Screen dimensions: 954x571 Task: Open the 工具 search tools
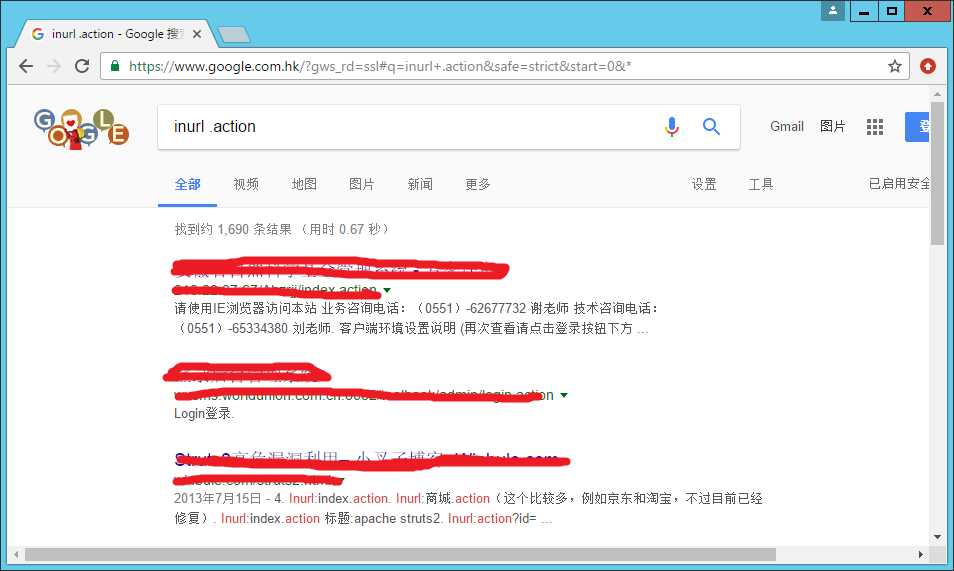coord(761,184)
